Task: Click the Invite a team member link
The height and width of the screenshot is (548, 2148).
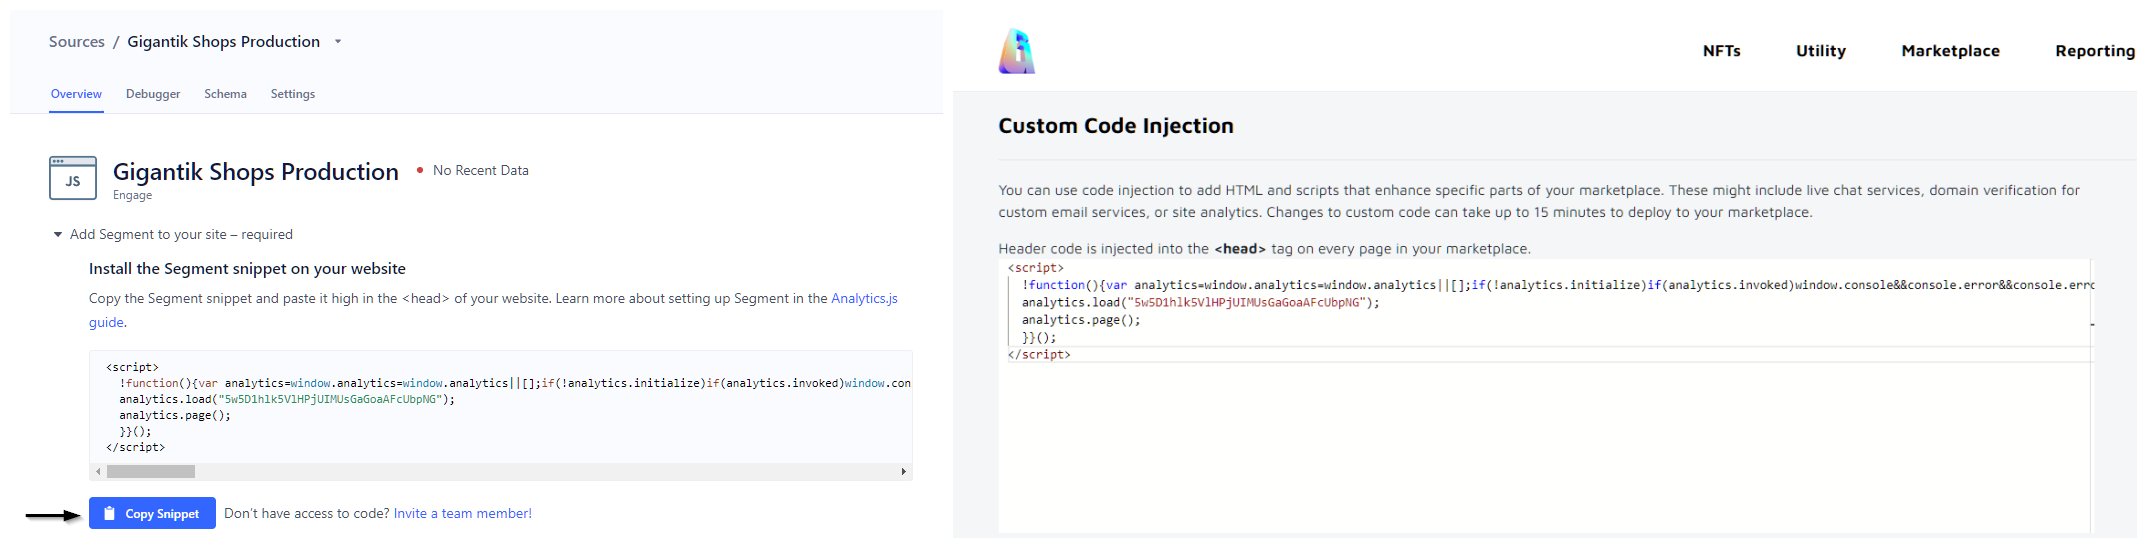Action: 462,514
